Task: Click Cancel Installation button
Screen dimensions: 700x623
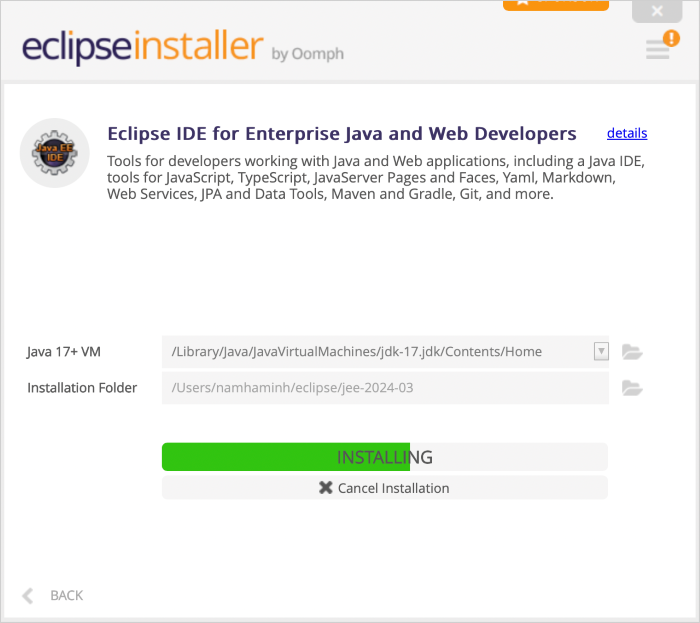Action: point(384,488)
